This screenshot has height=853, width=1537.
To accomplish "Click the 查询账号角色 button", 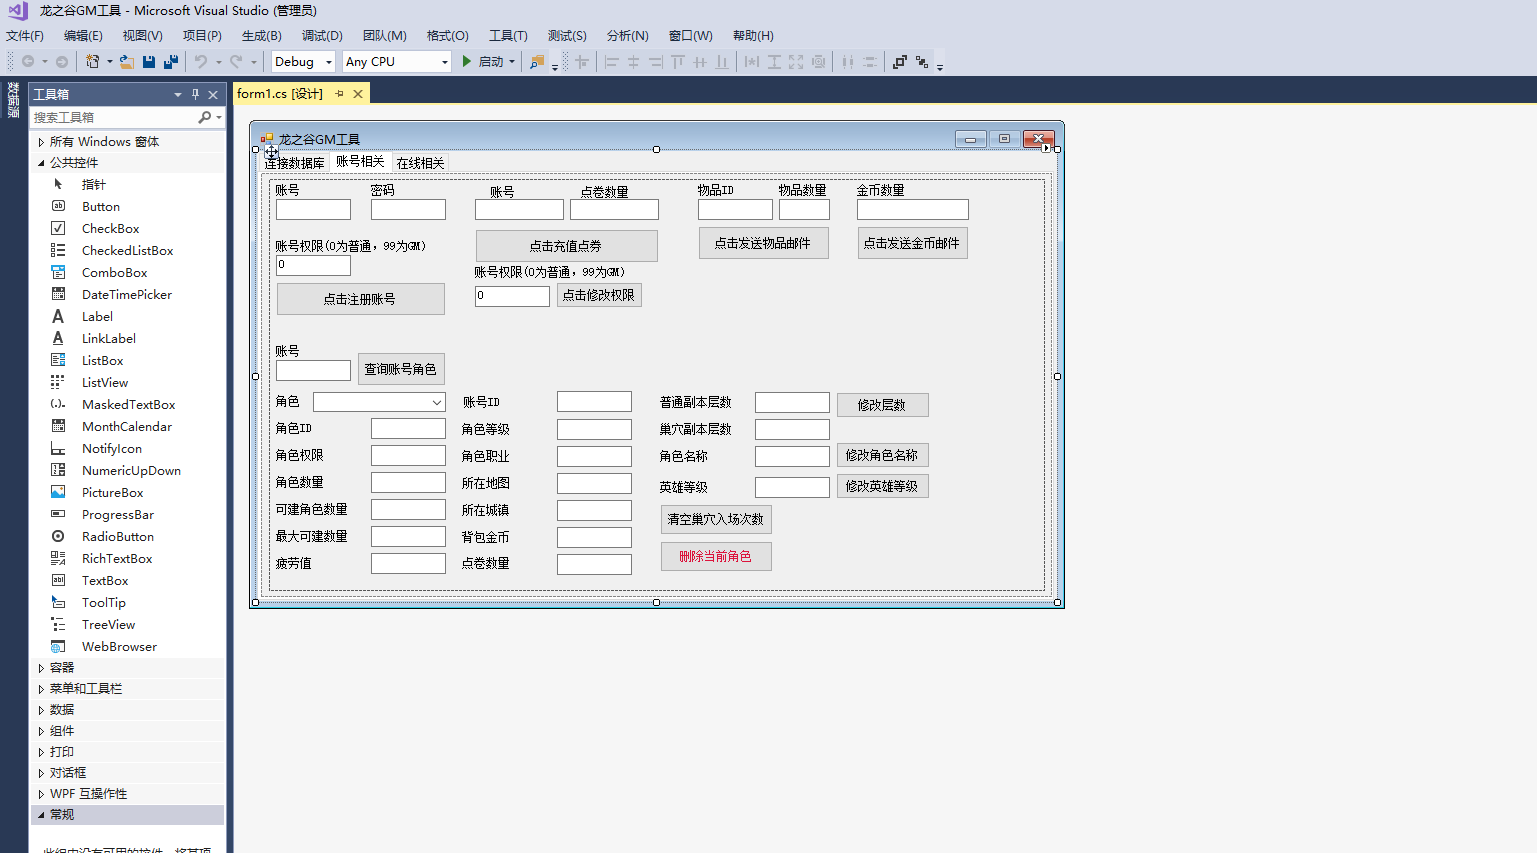I will tap(401, 369).
